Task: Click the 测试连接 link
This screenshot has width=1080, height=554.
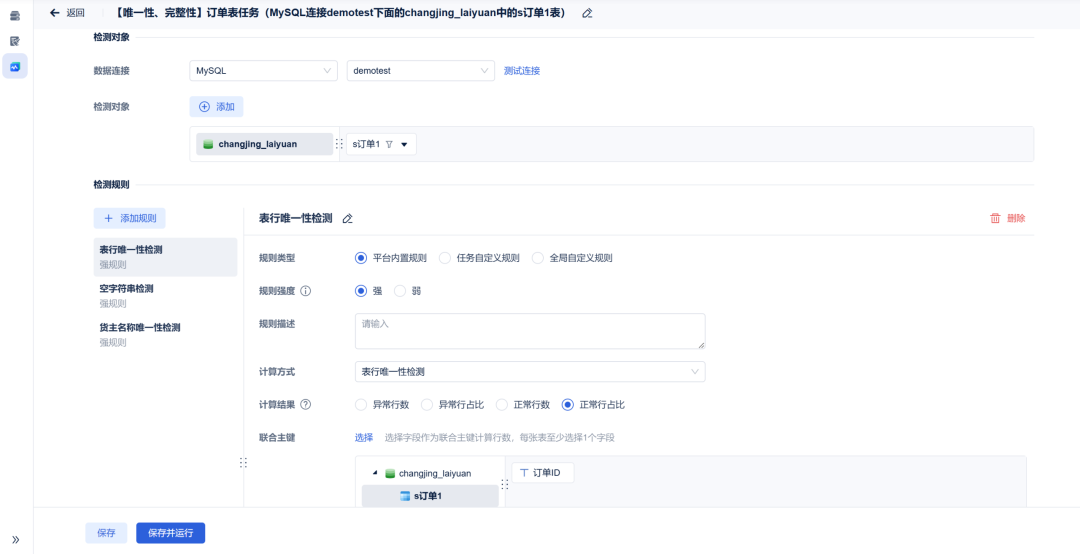Action: coord(522,70)
